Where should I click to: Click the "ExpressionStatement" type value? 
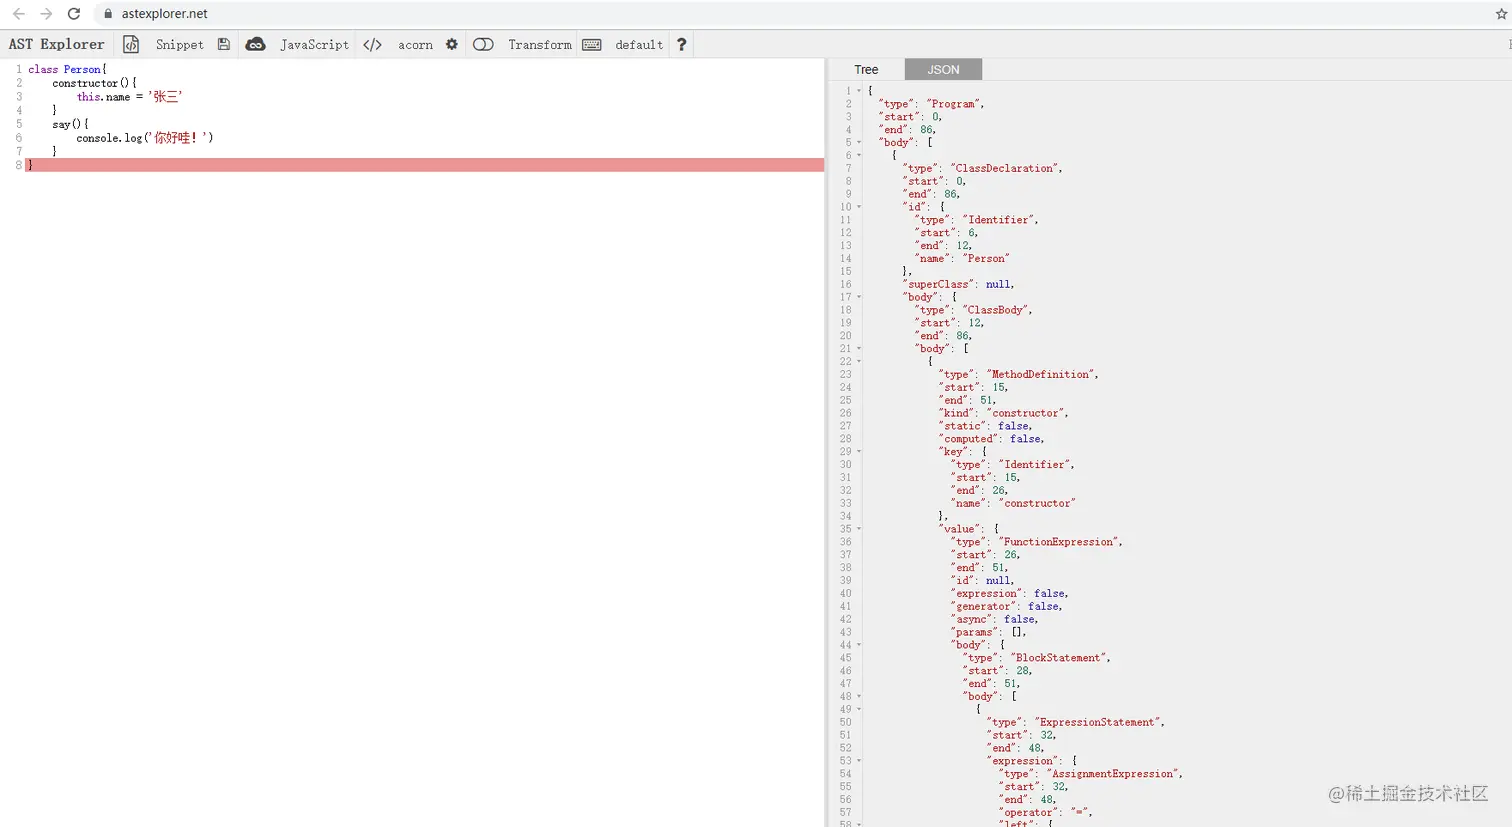point(1097,723)
